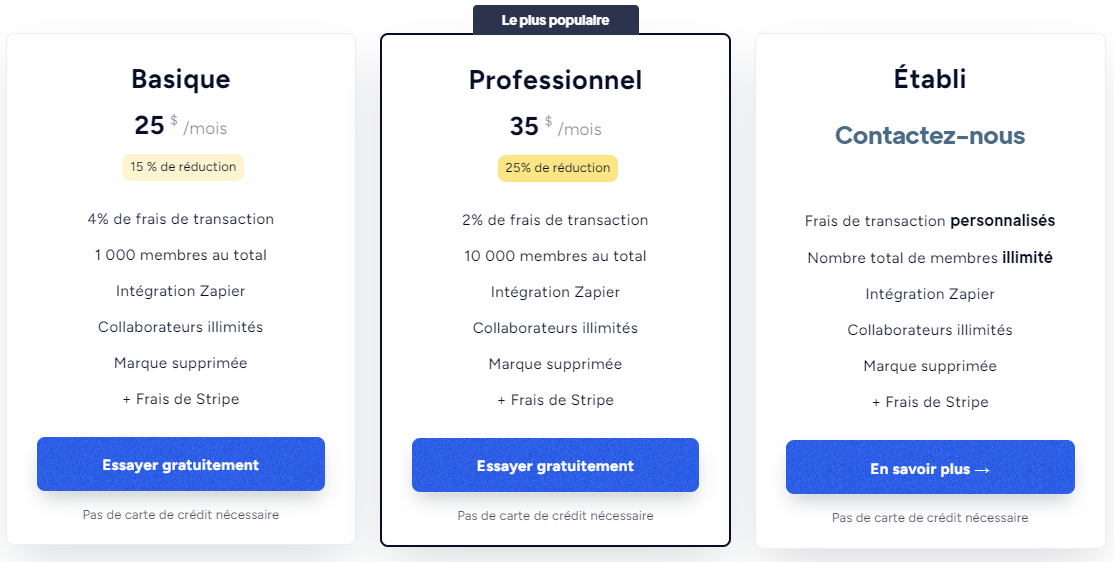1114x562 pixels.
Task: Click Essayer gratuitement in Professionnel plan
Action: point(555,465)
